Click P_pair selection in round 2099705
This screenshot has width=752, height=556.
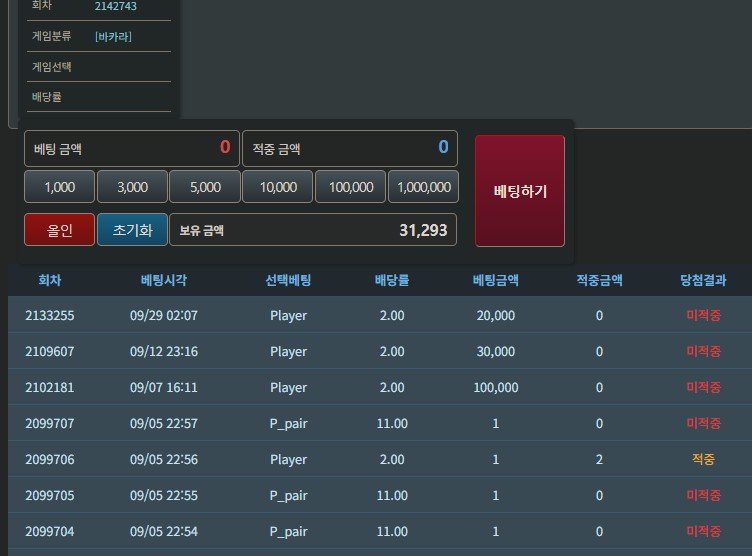click(x=288, y=496)
